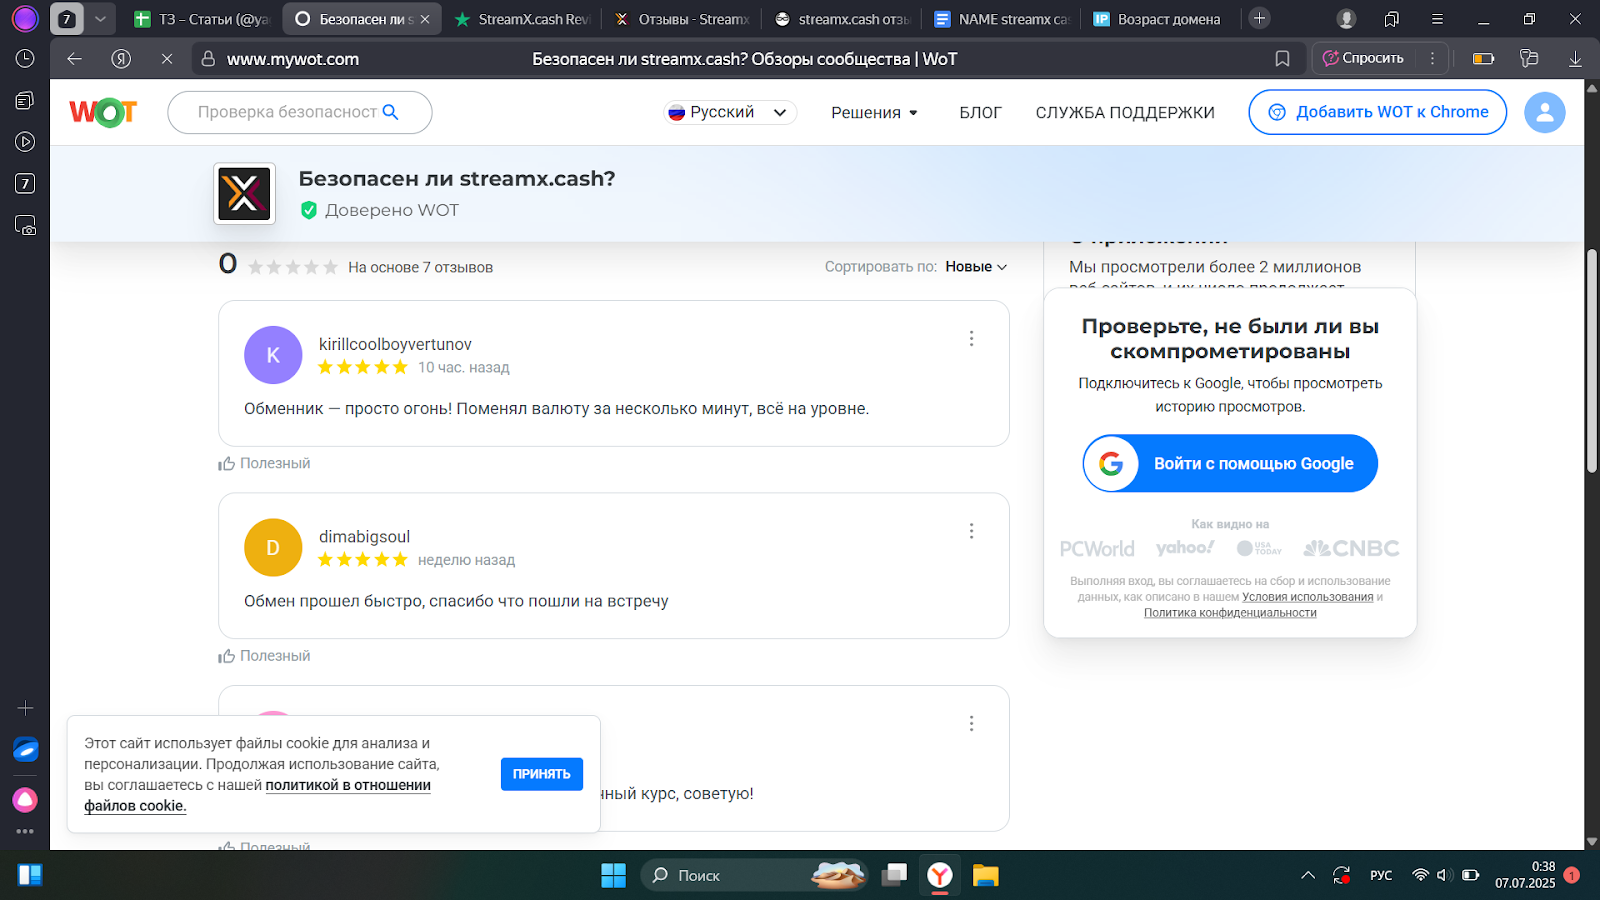Switch to the ТЗ – Статьи tab
The width and height of the screenshot is (1600, 900).
[x=201, y=19]
